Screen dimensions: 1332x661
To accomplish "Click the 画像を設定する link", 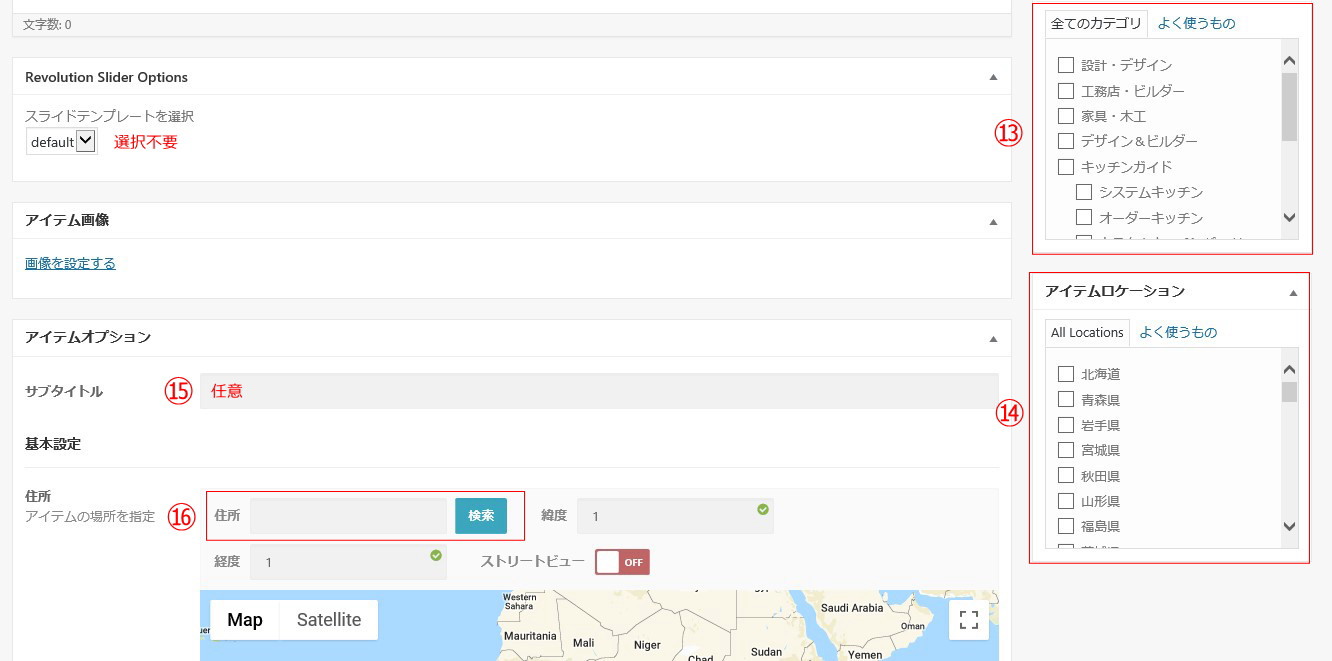I will 70,264.
